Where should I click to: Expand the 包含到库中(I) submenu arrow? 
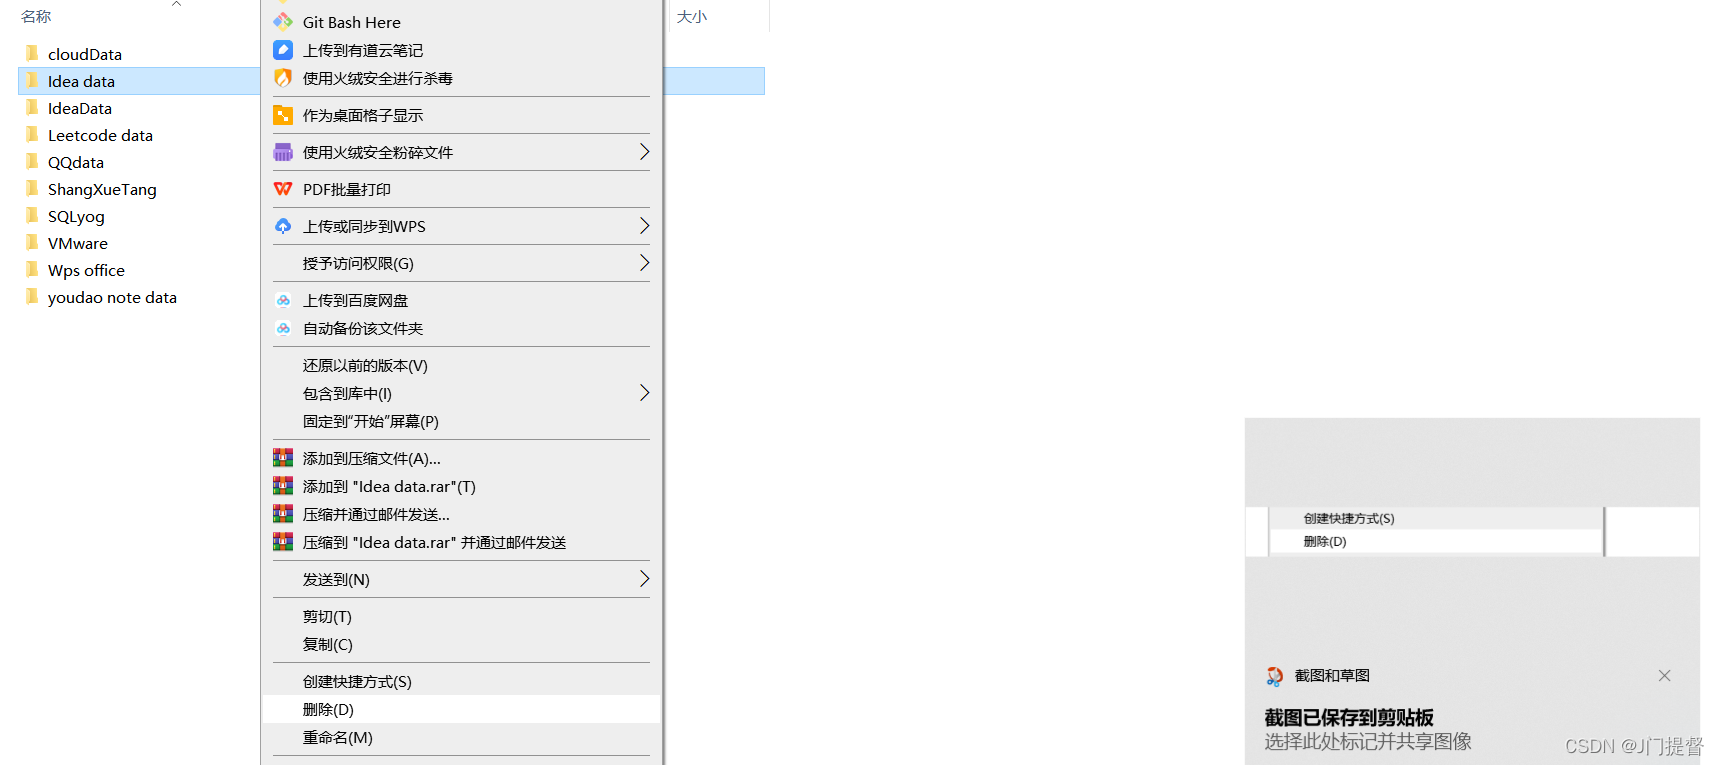click(644, 393)
